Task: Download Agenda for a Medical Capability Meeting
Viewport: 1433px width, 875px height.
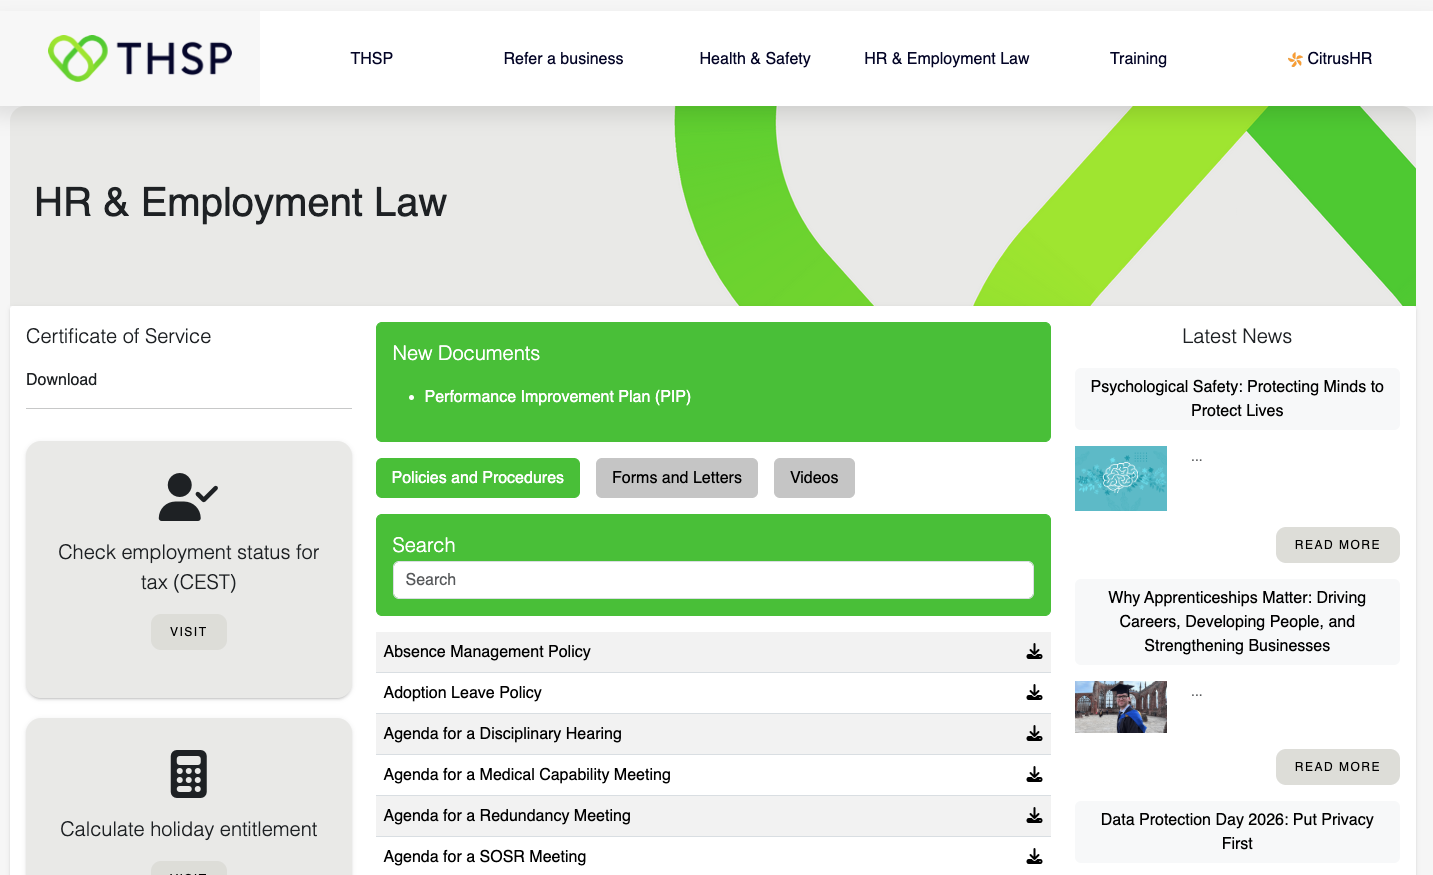Action: [x=1034, y=775]
